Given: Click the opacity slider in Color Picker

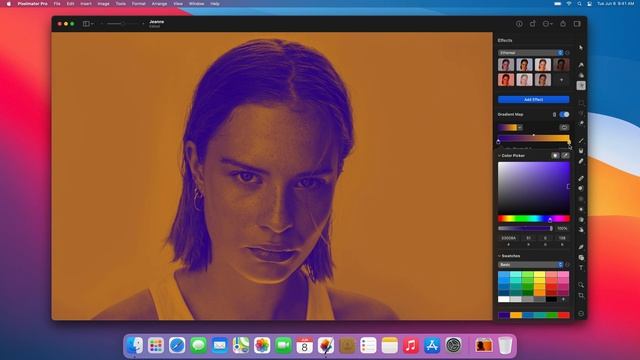Looking at the screenshot, I should point(525,229).
